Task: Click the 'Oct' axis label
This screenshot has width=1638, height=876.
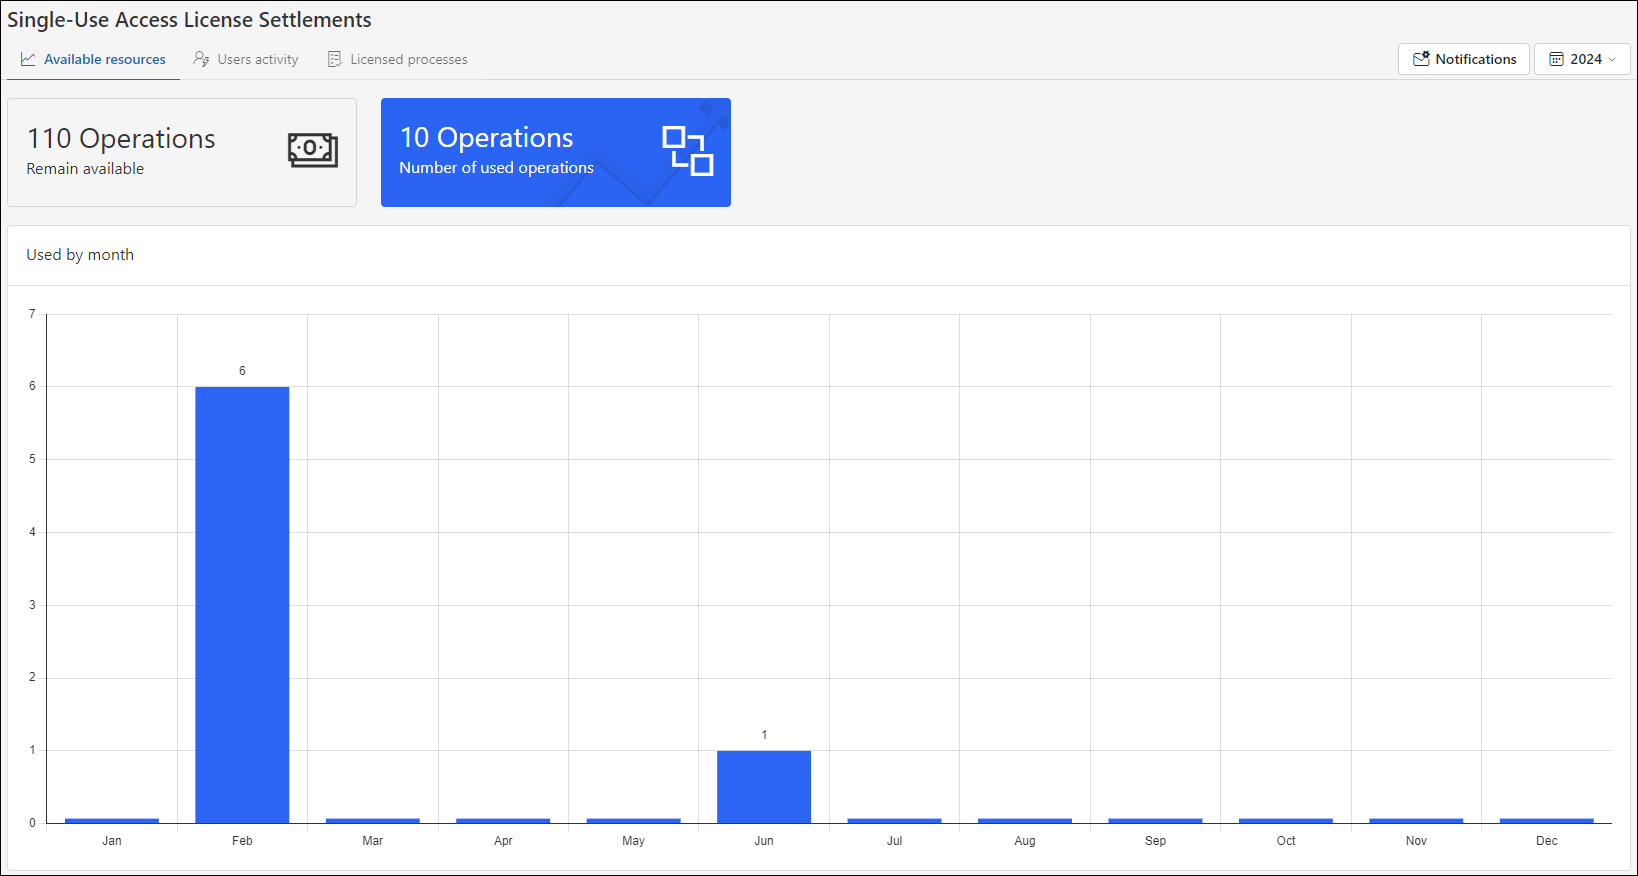Action: 1286,841
